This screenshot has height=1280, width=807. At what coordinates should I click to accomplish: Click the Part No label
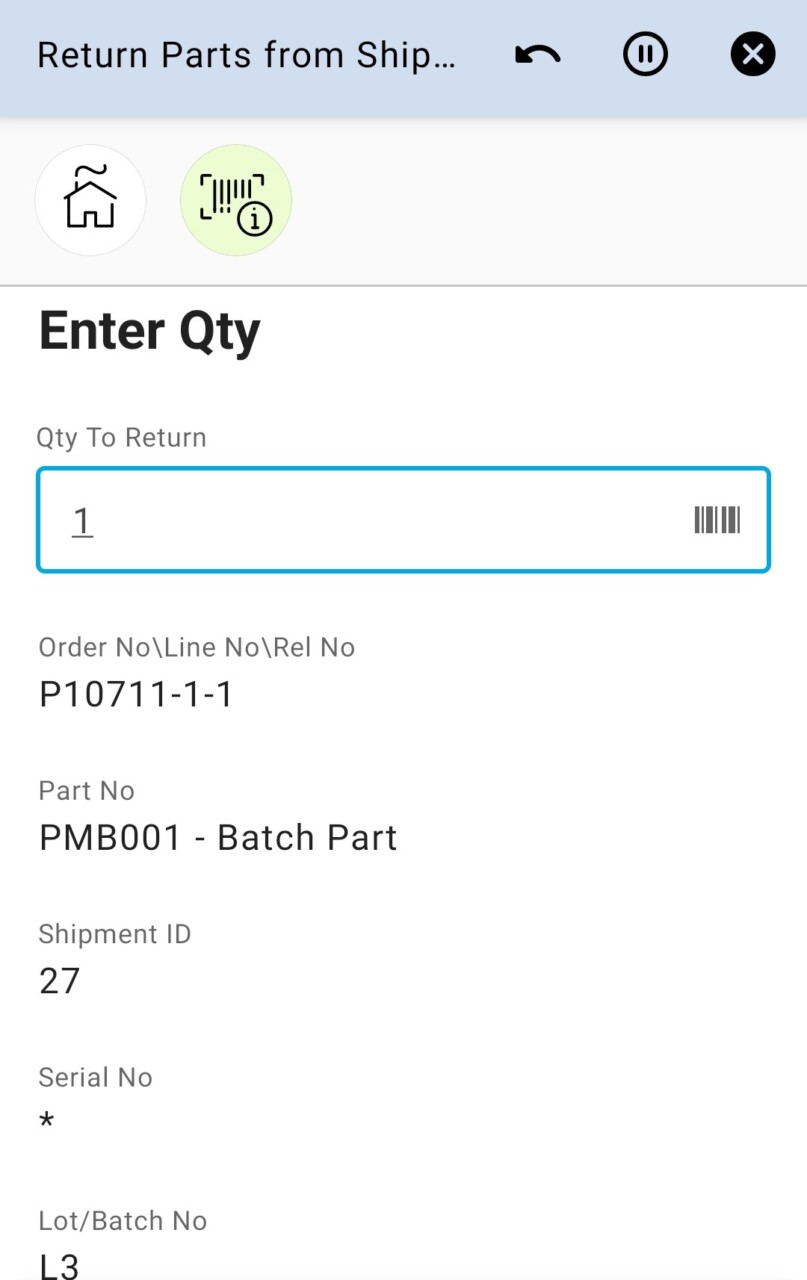pyautogui.click(x=87, y=791)
